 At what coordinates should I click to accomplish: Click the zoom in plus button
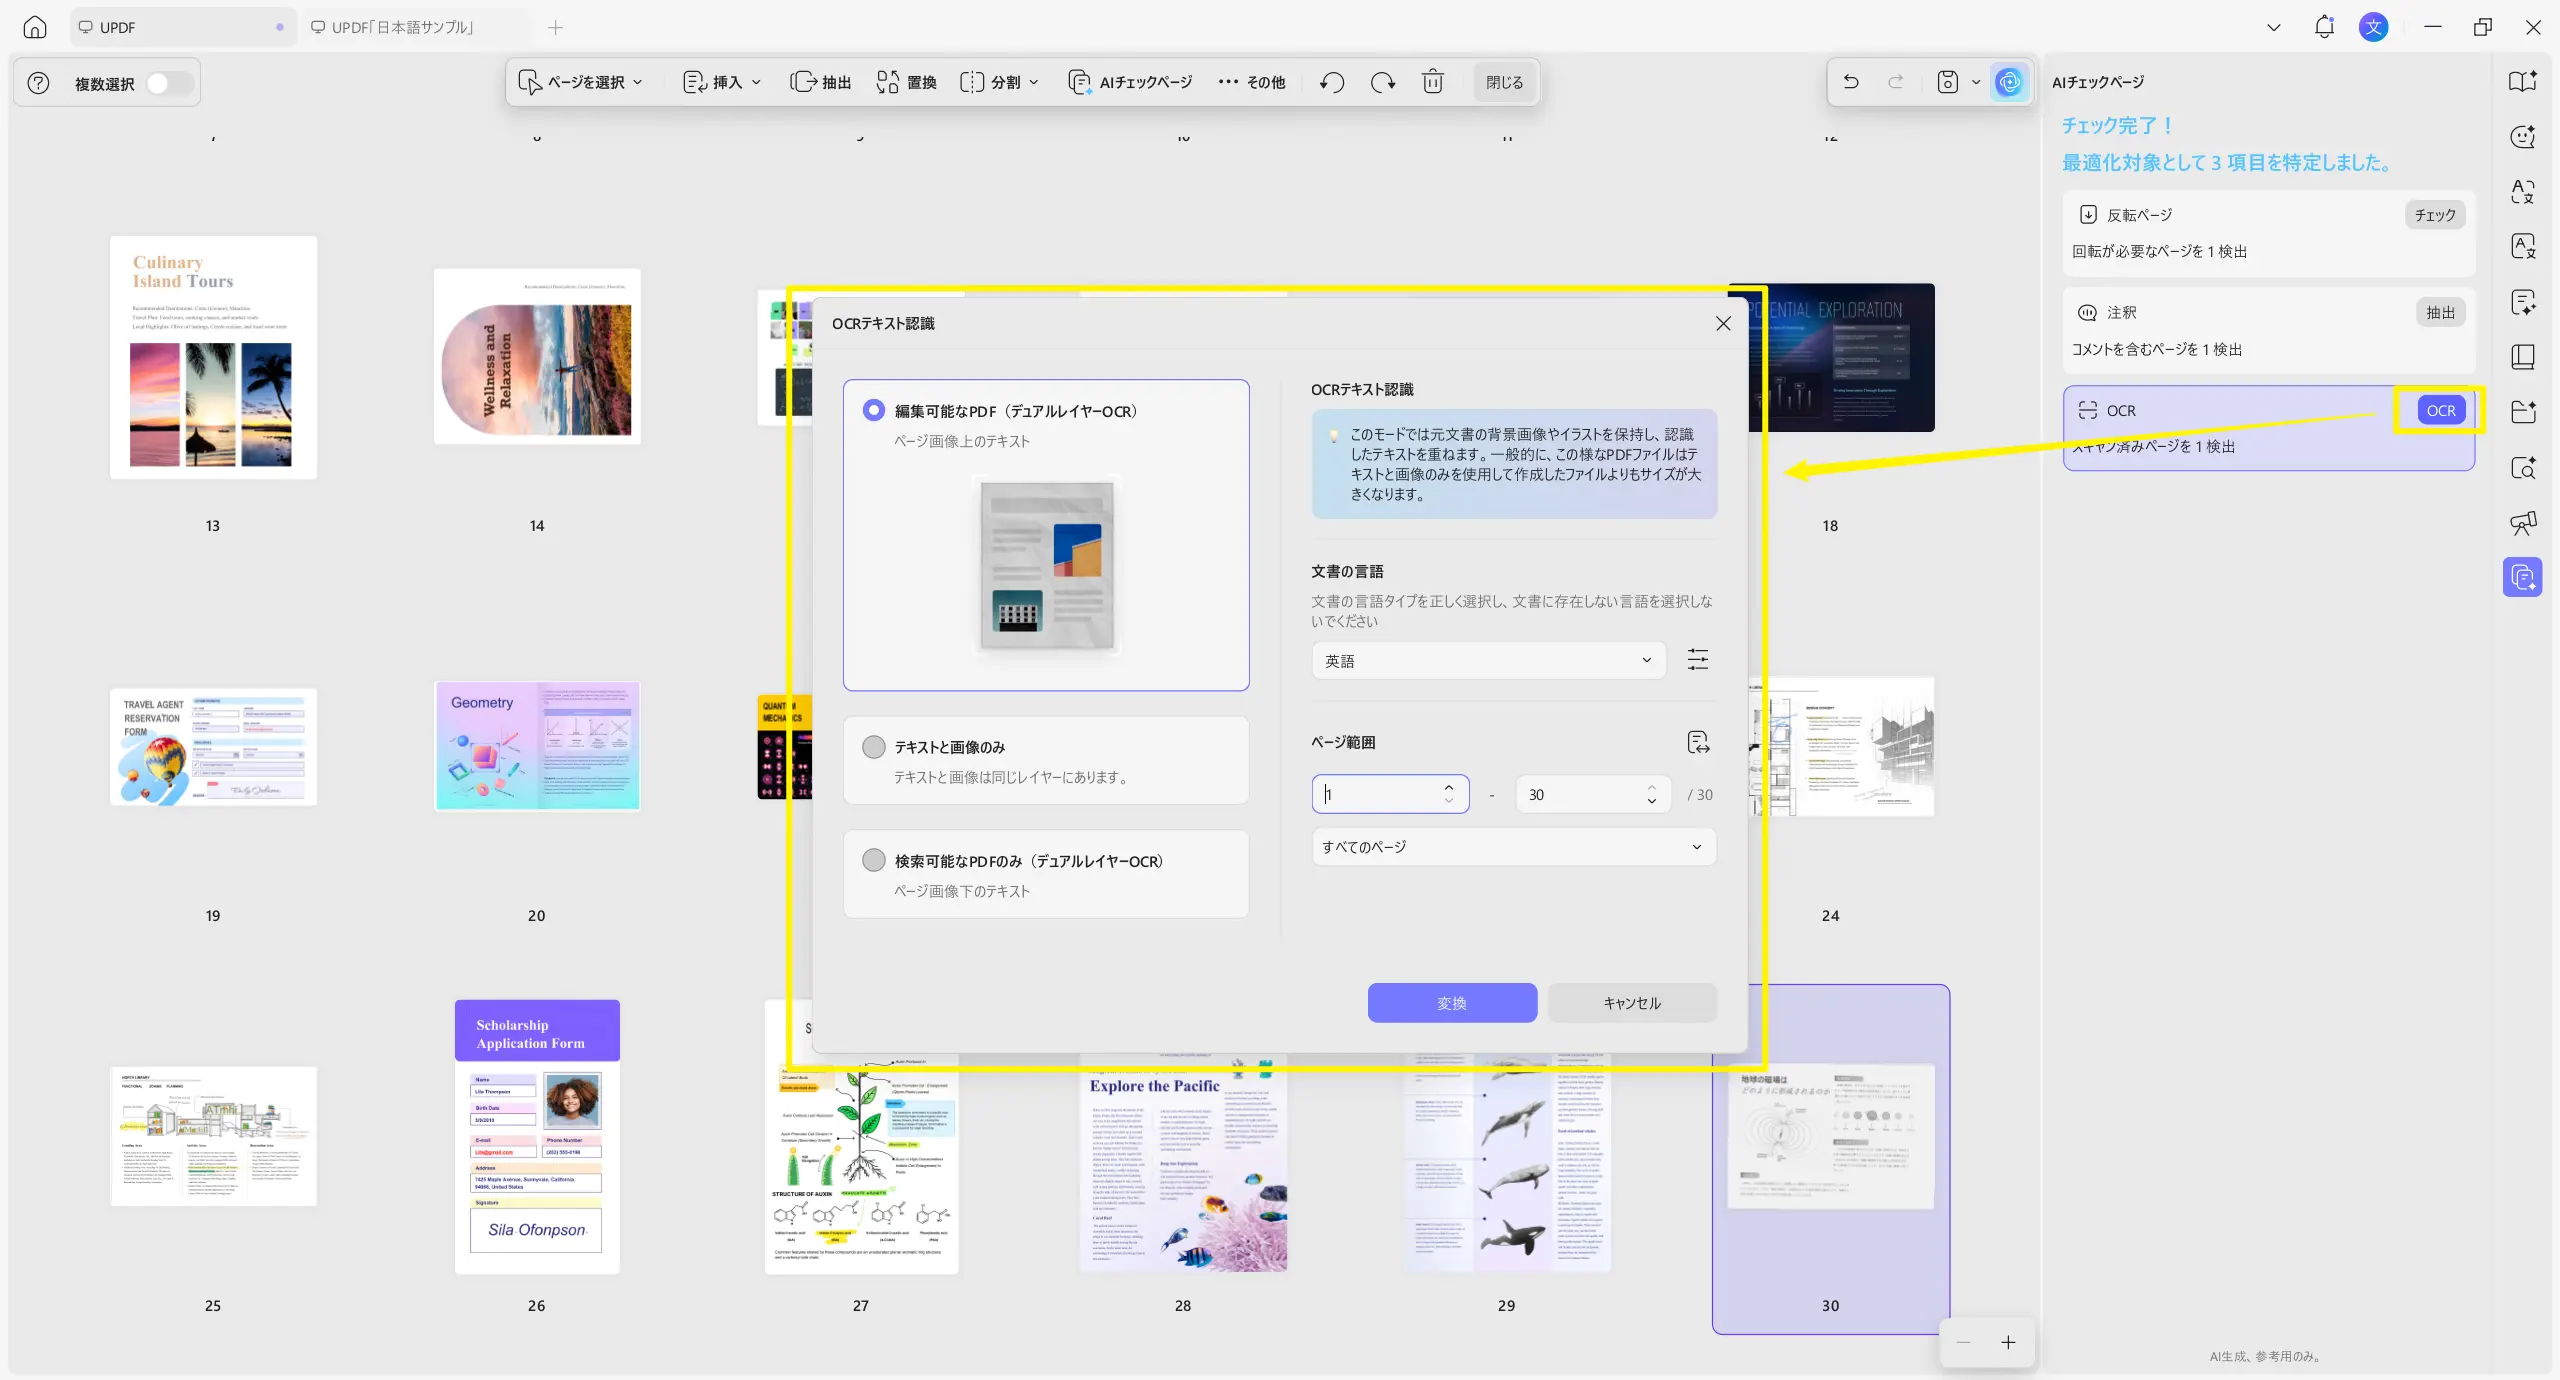pos(2008,1343)
